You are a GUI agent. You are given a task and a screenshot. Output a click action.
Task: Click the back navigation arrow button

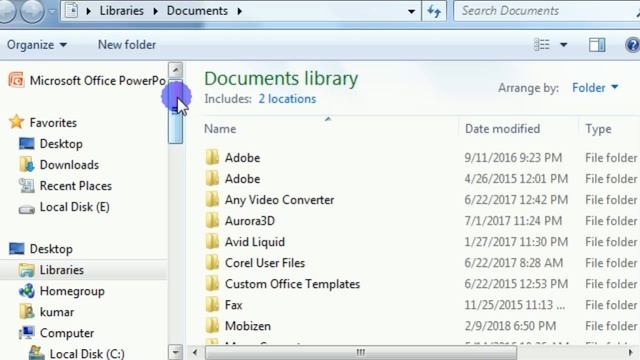[x=7, y=11]
